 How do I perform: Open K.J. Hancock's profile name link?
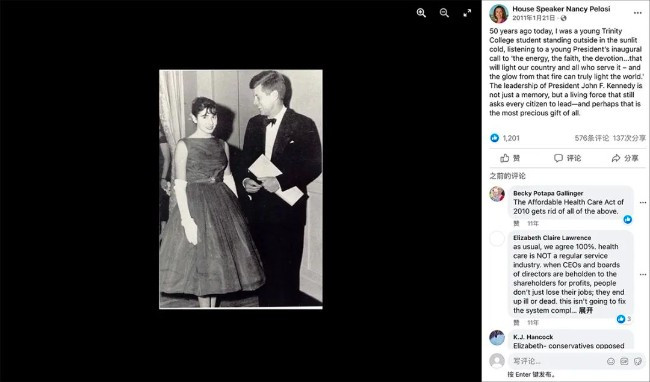coord(533,337)
